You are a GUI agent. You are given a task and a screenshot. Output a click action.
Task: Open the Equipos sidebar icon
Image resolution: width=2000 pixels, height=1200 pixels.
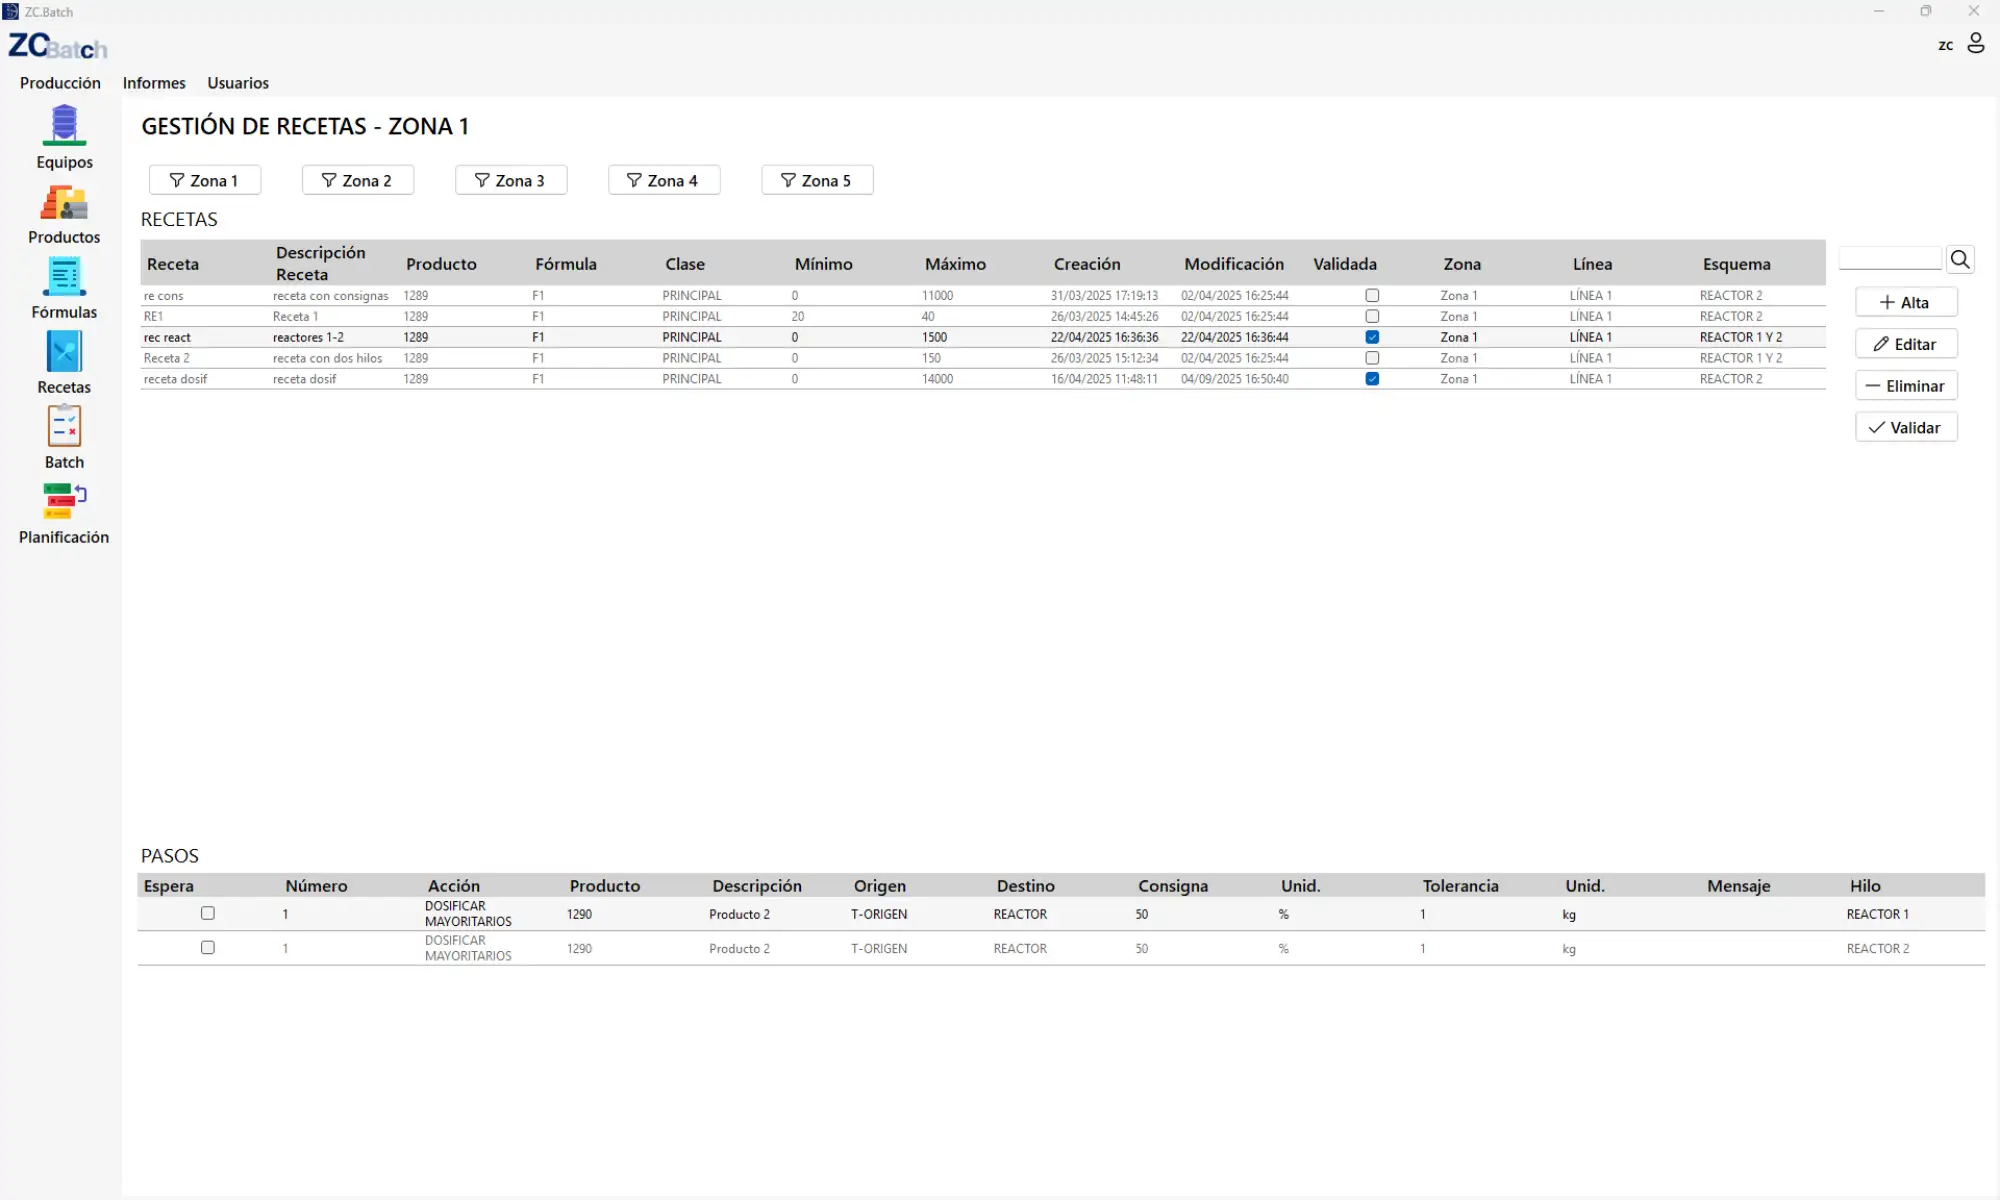point(64,126)
